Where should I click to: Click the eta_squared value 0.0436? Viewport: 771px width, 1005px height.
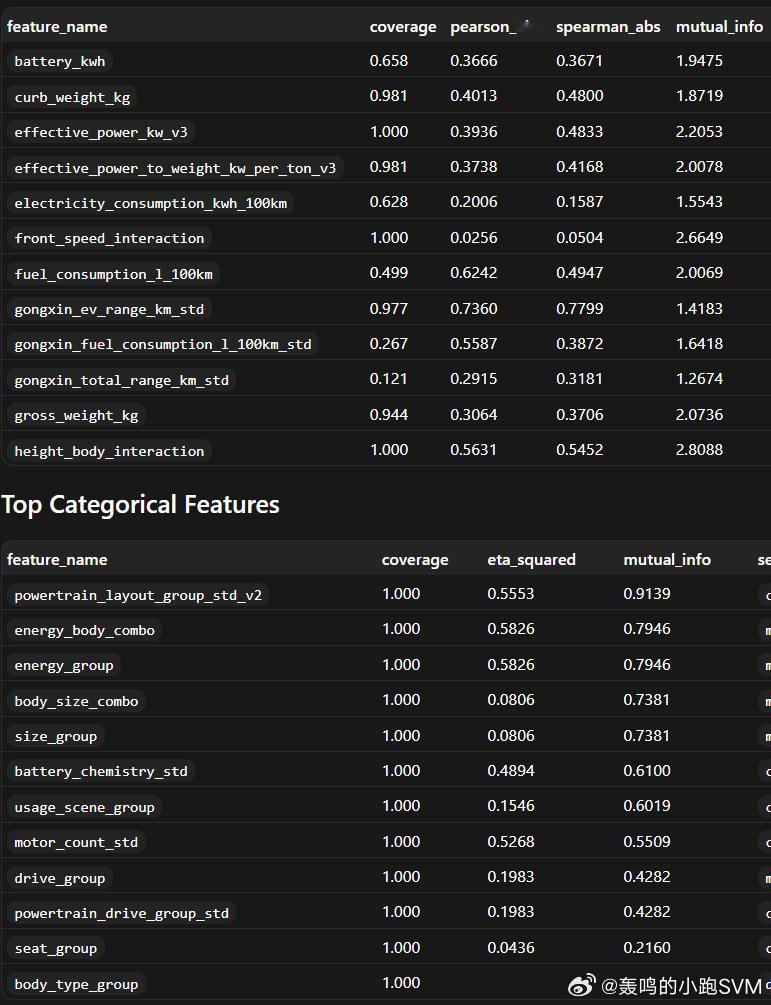point(511,948)
